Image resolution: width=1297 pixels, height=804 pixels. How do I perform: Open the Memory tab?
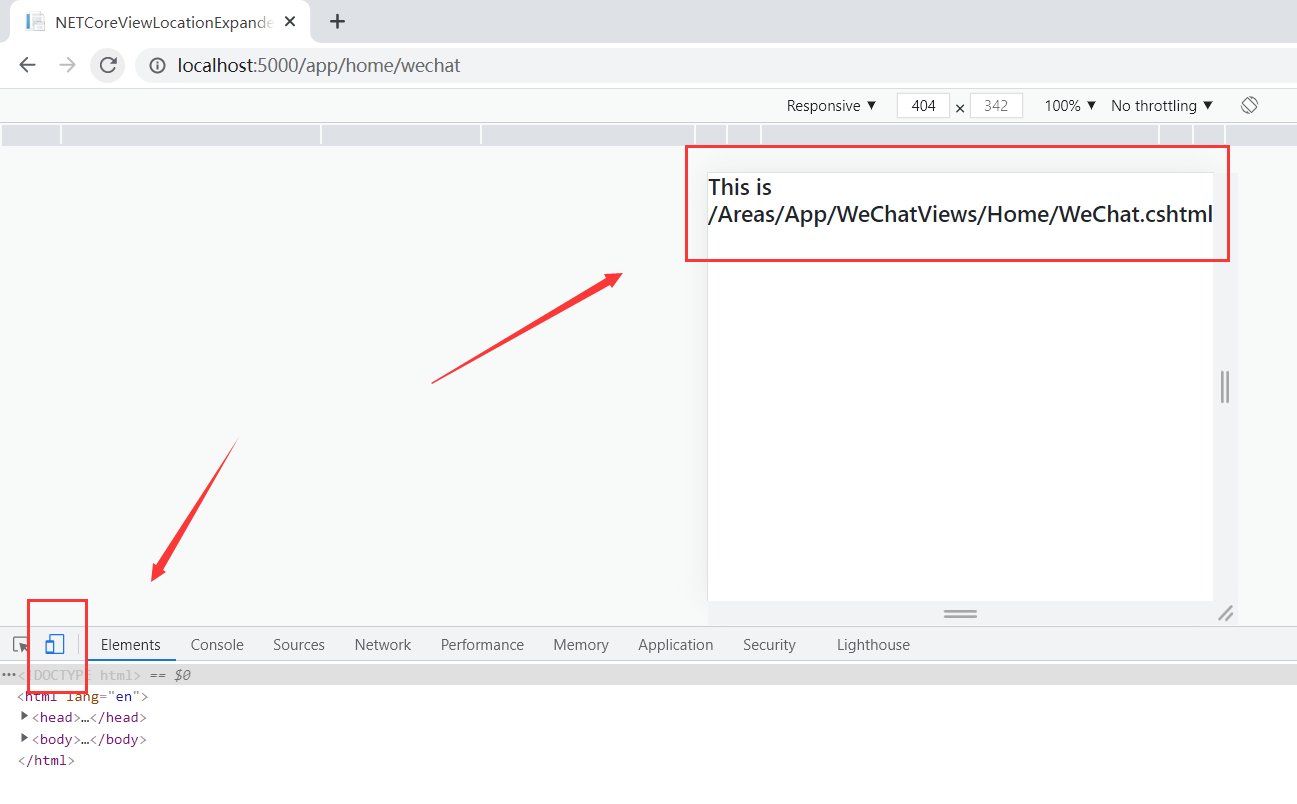tap(581, 645)
